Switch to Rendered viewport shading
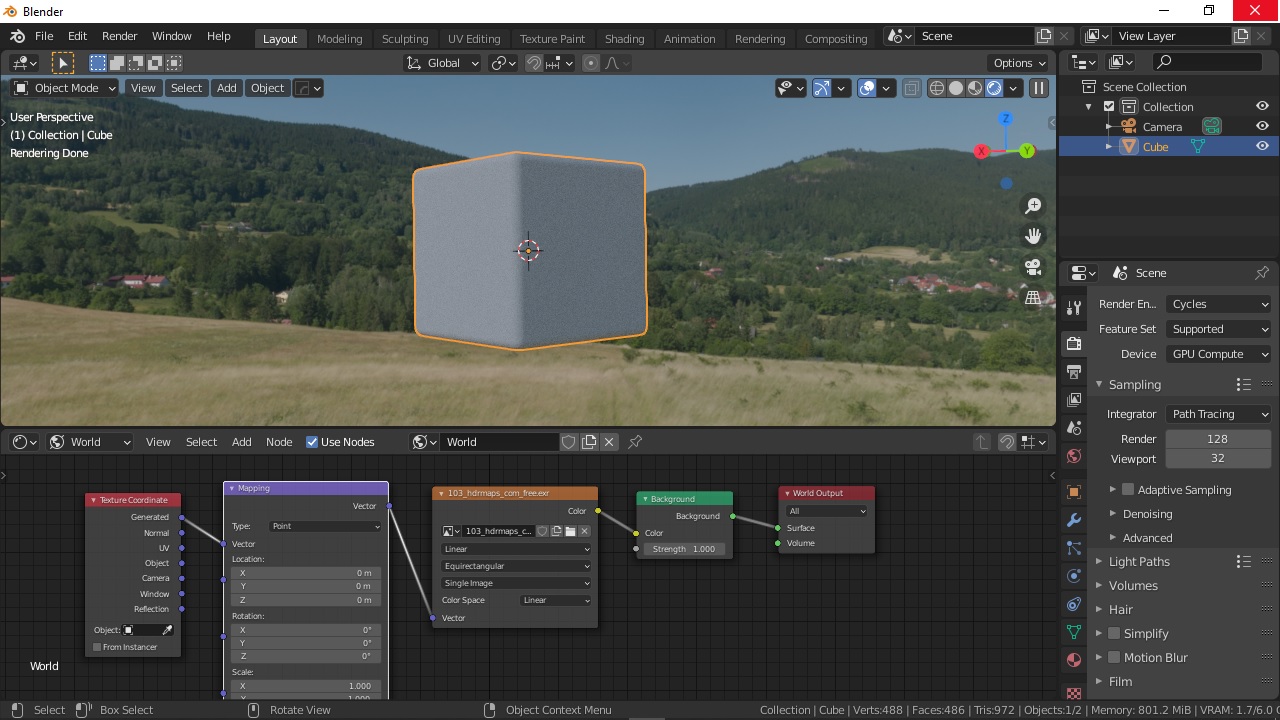This screenshot has width=1280, height=720. 994,88
